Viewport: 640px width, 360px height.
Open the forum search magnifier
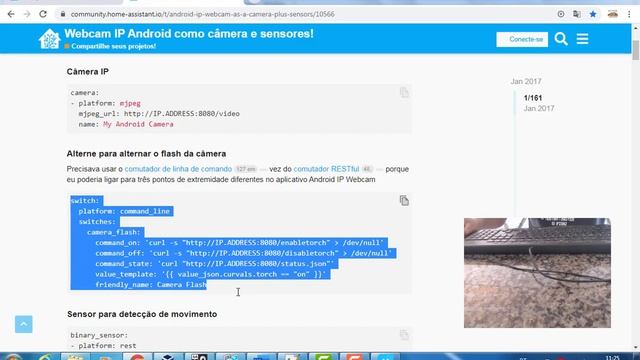(x=561, y=39)
